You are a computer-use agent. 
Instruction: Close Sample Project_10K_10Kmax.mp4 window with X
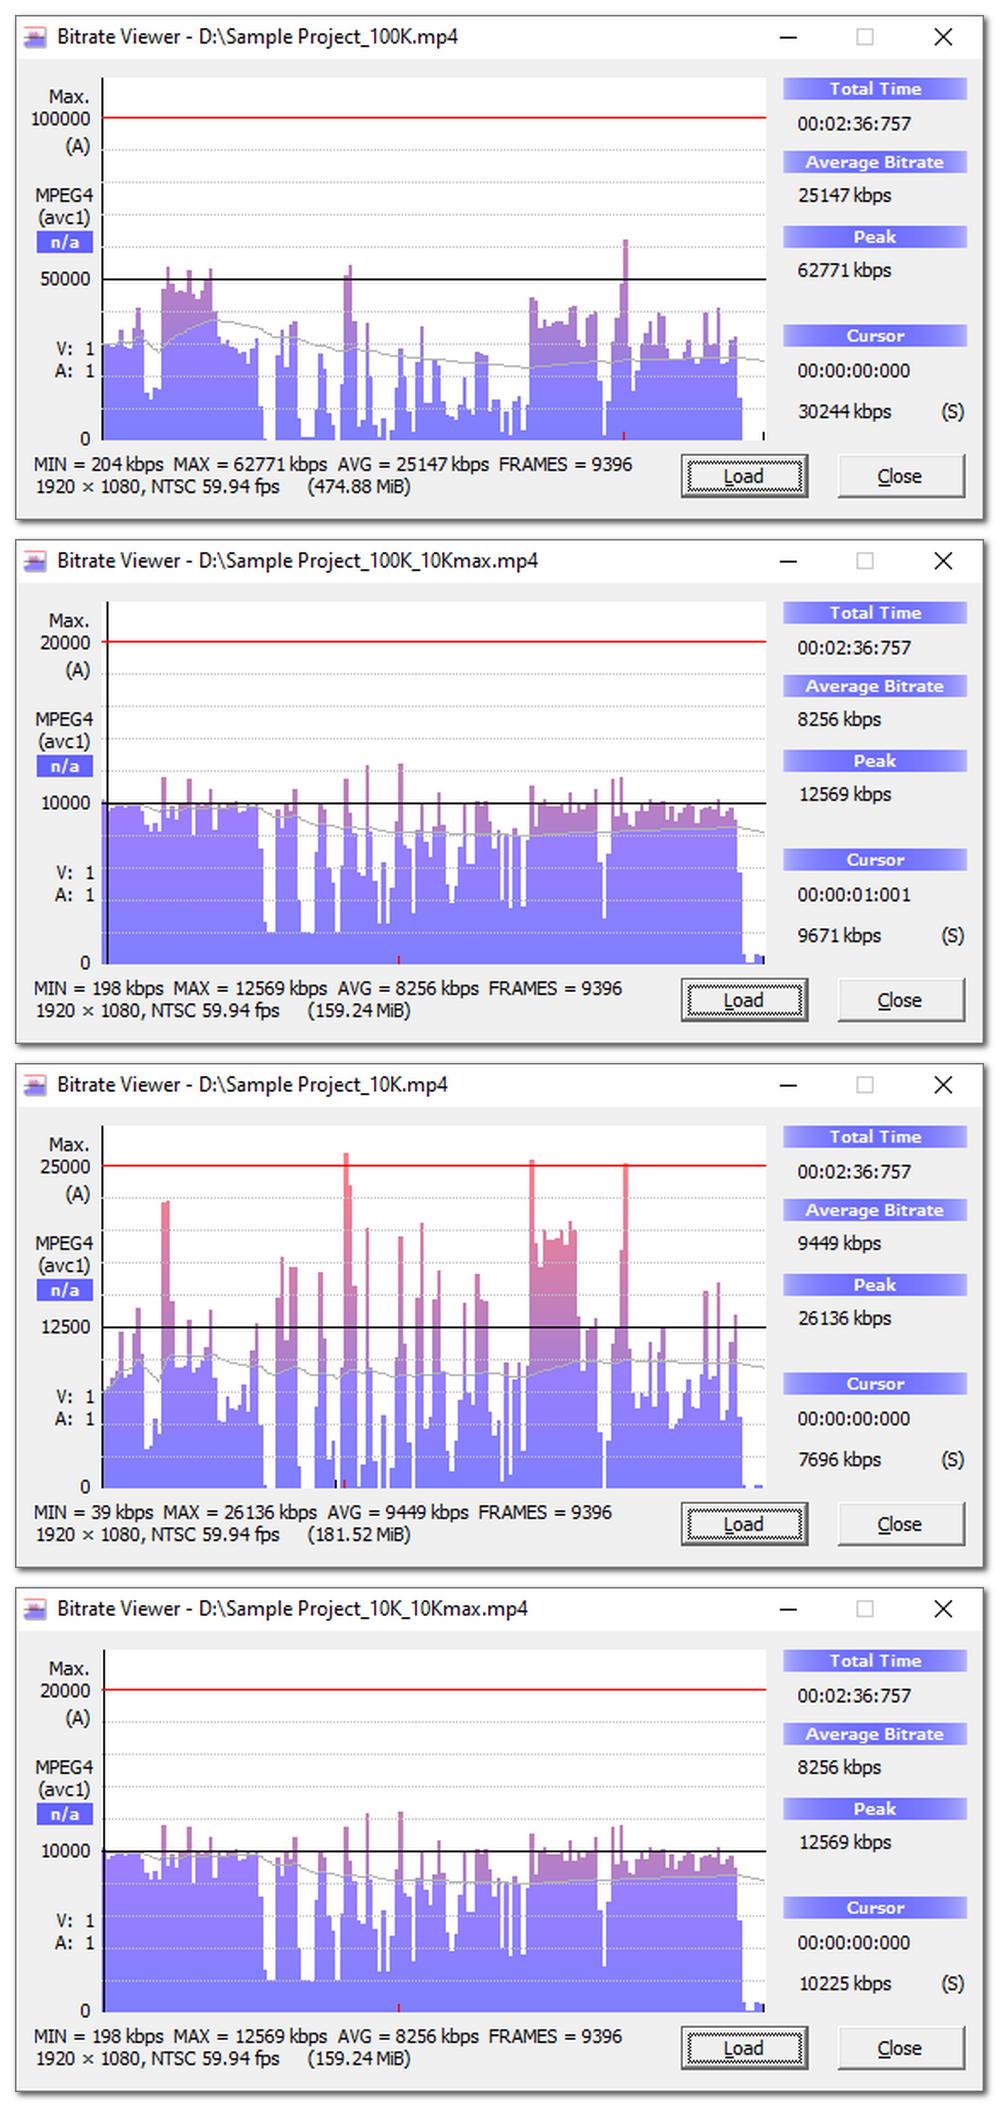click(942, 1609)
